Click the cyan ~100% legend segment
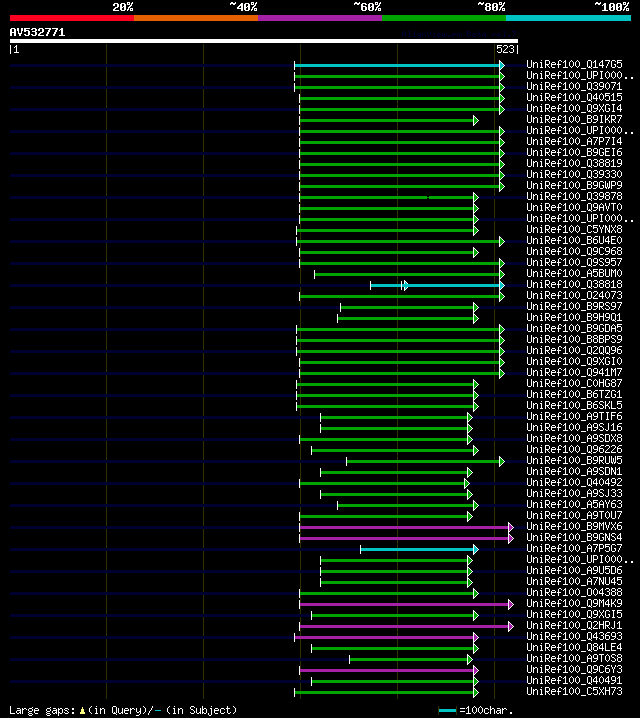This screenshot has height=718, width=640. [x=568, y=18]
